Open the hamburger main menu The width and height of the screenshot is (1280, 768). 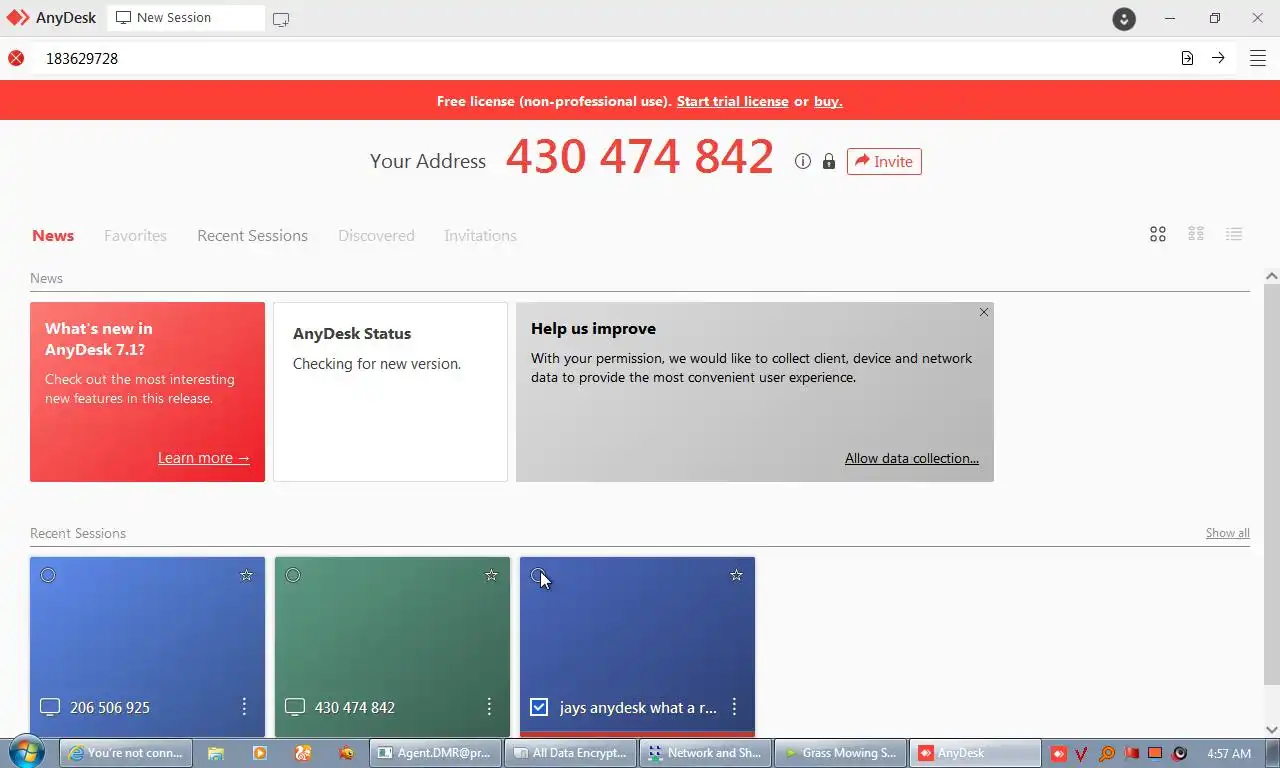pos(1258,58)
